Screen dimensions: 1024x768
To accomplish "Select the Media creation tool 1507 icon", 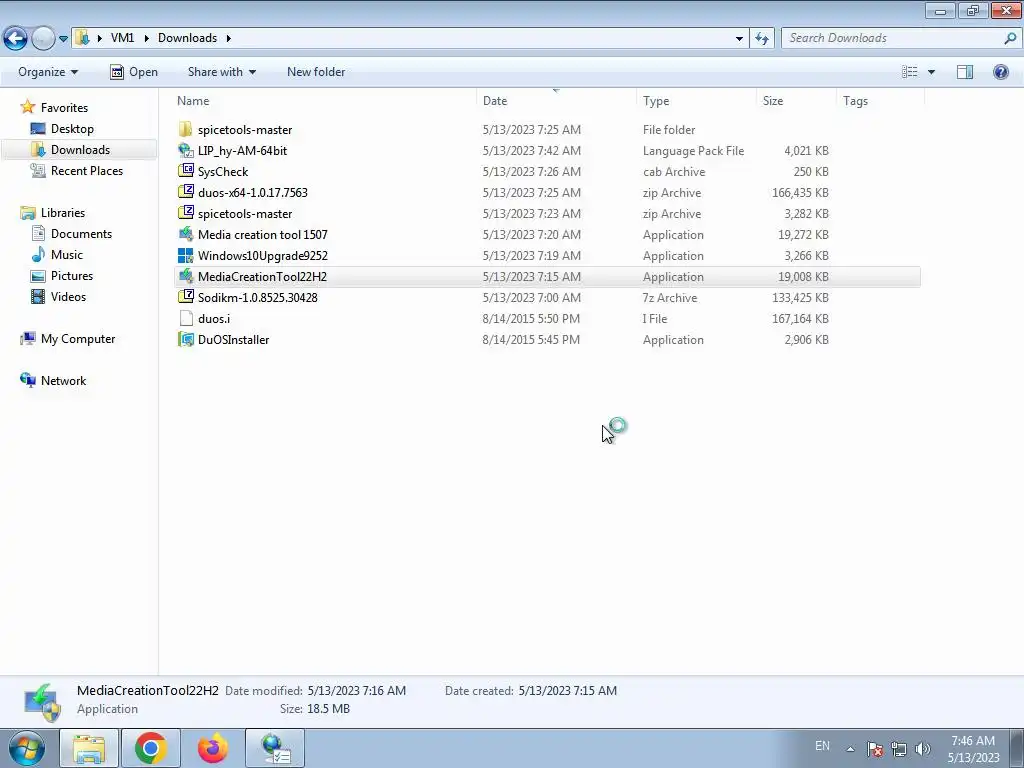I will pyautogui.click(x=185, y=234).
